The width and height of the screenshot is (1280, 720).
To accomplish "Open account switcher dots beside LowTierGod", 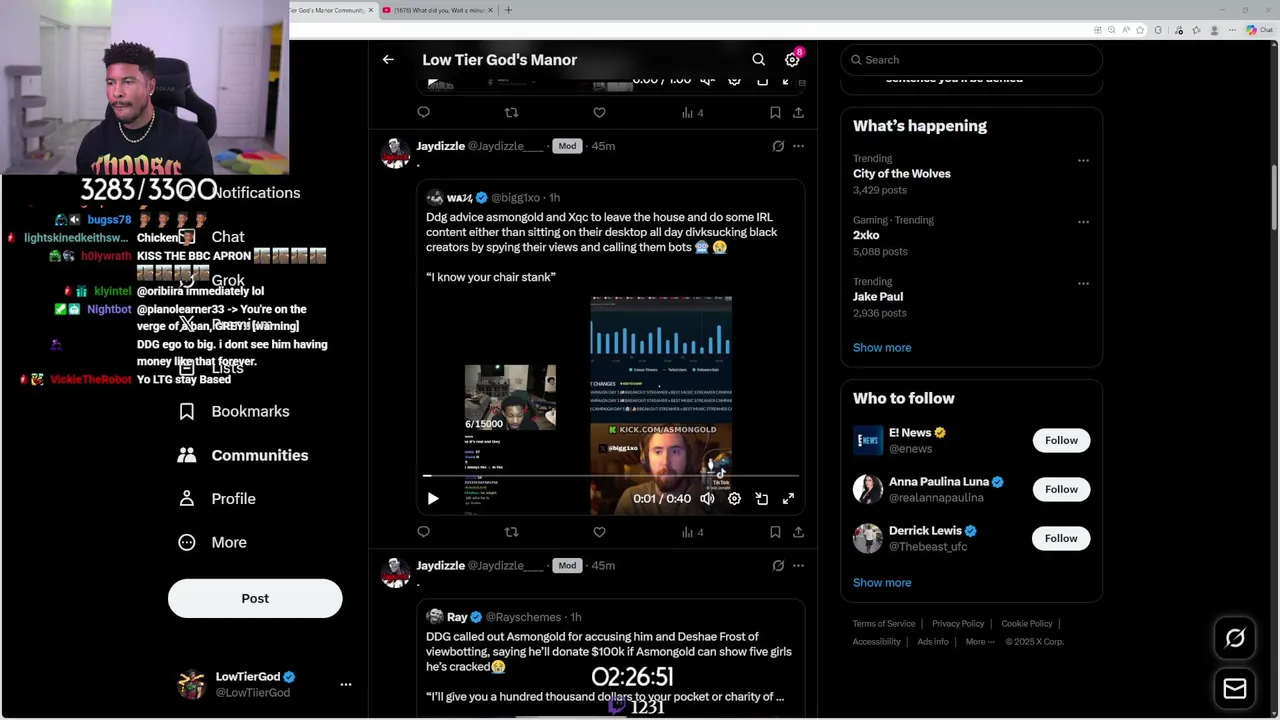I will (x=346, y=685).
